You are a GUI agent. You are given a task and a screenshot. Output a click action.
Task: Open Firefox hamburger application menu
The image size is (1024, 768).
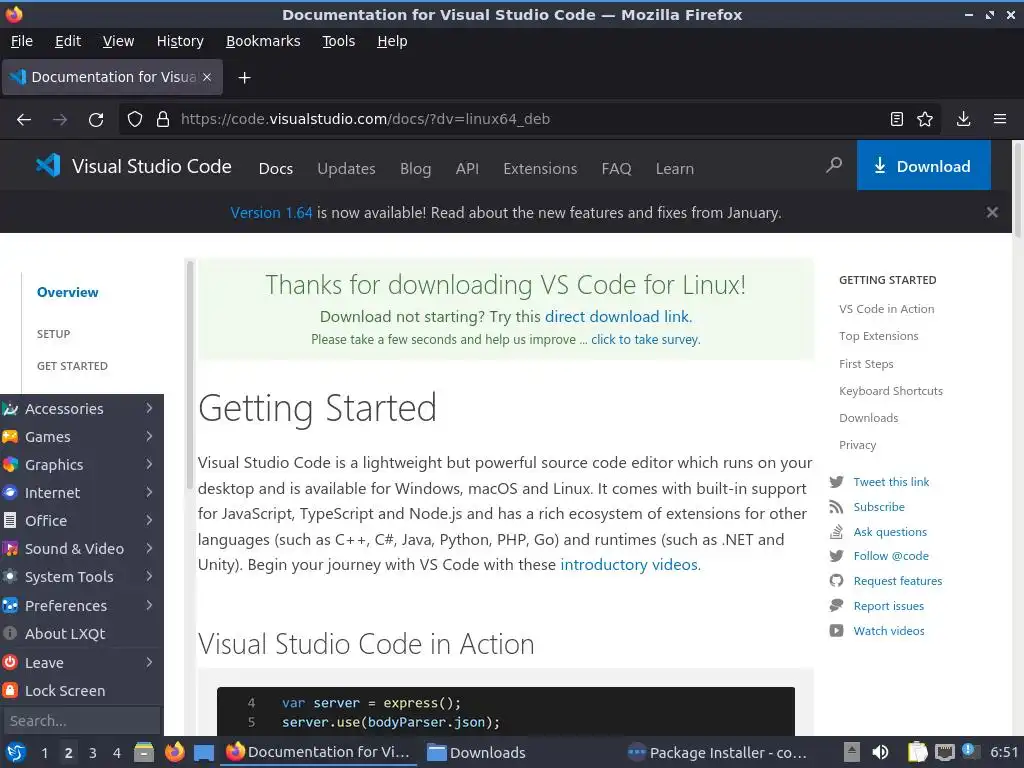tap(1000, 119)
